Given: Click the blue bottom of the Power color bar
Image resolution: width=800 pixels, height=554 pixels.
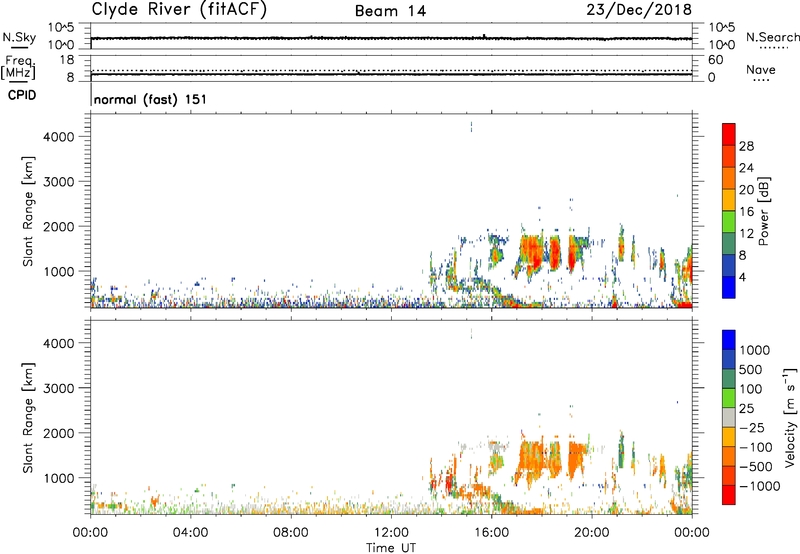Looking at the screenshot, I should tap(729, 287).
